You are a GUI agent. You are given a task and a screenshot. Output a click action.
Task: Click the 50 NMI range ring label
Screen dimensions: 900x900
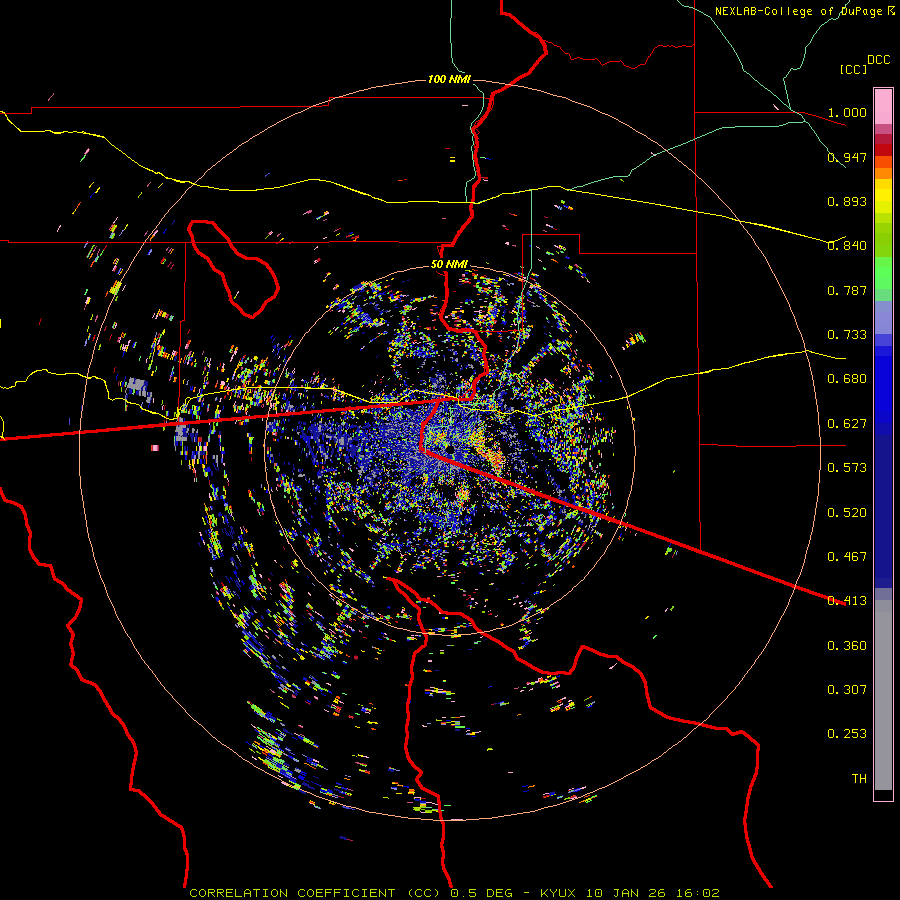[449, 264]
